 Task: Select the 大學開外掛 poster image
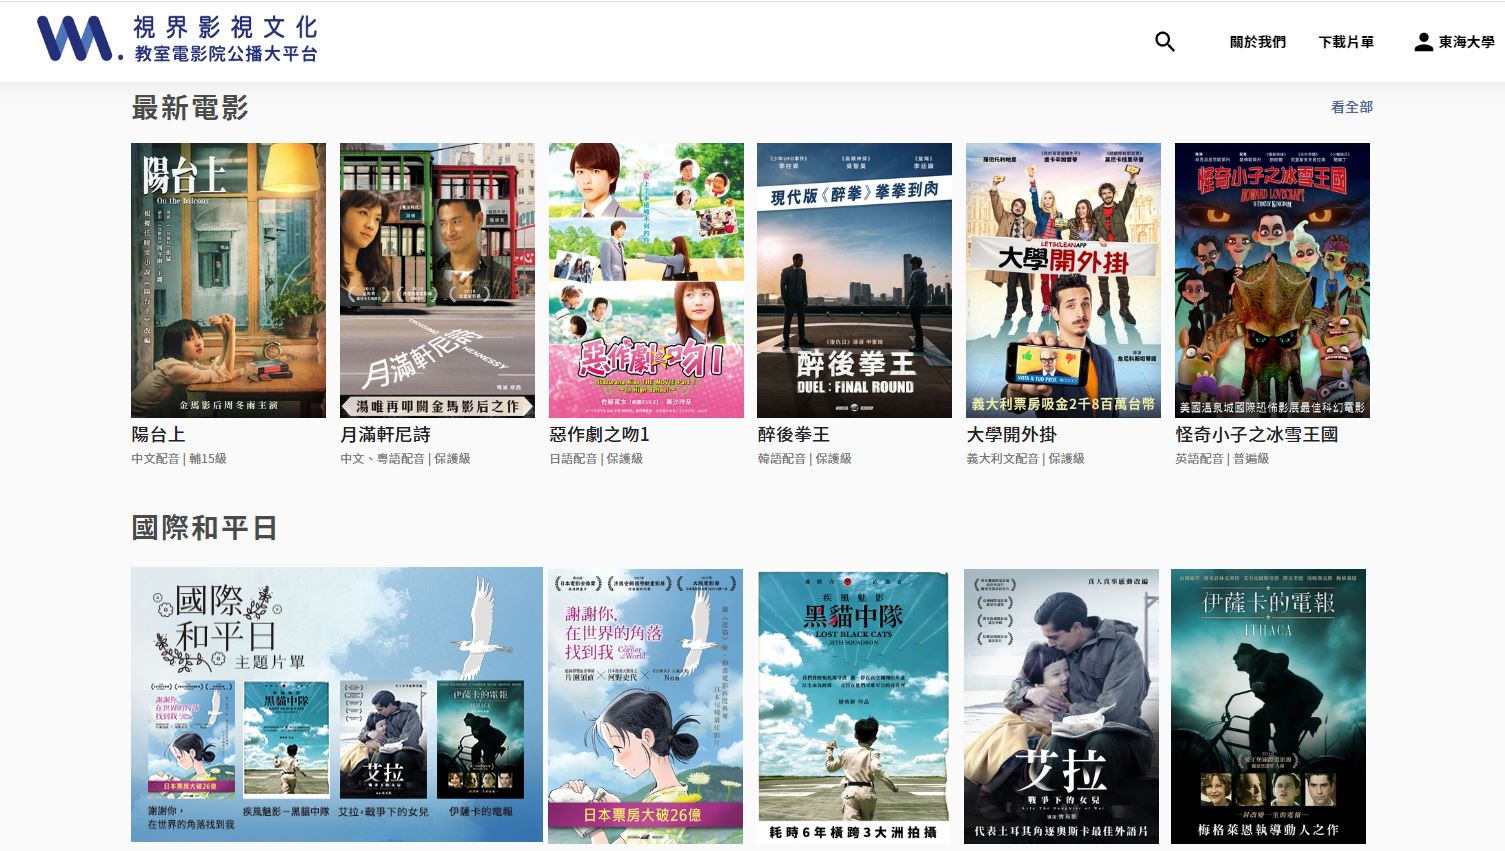(1063, 280)
